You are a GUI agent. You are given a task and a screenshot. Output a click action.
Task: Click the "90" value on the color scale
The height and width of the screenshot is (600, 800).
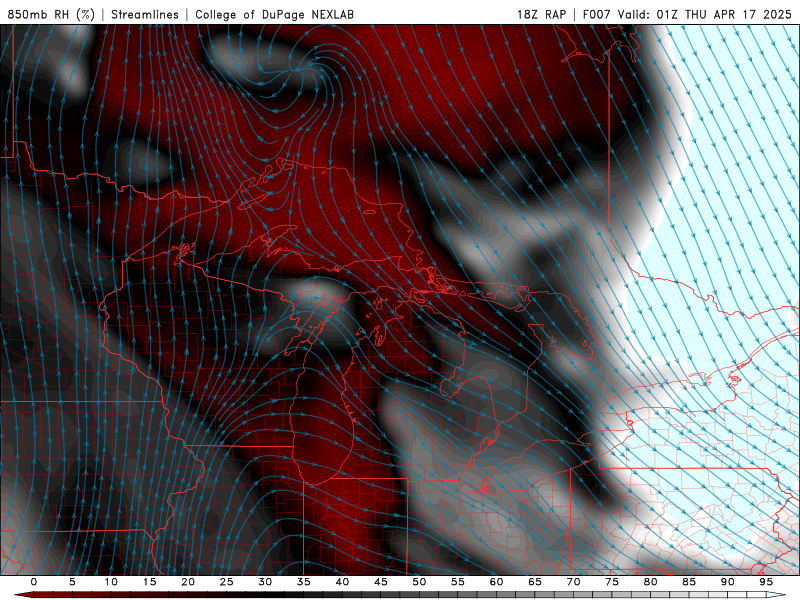[x=727, y=582]
